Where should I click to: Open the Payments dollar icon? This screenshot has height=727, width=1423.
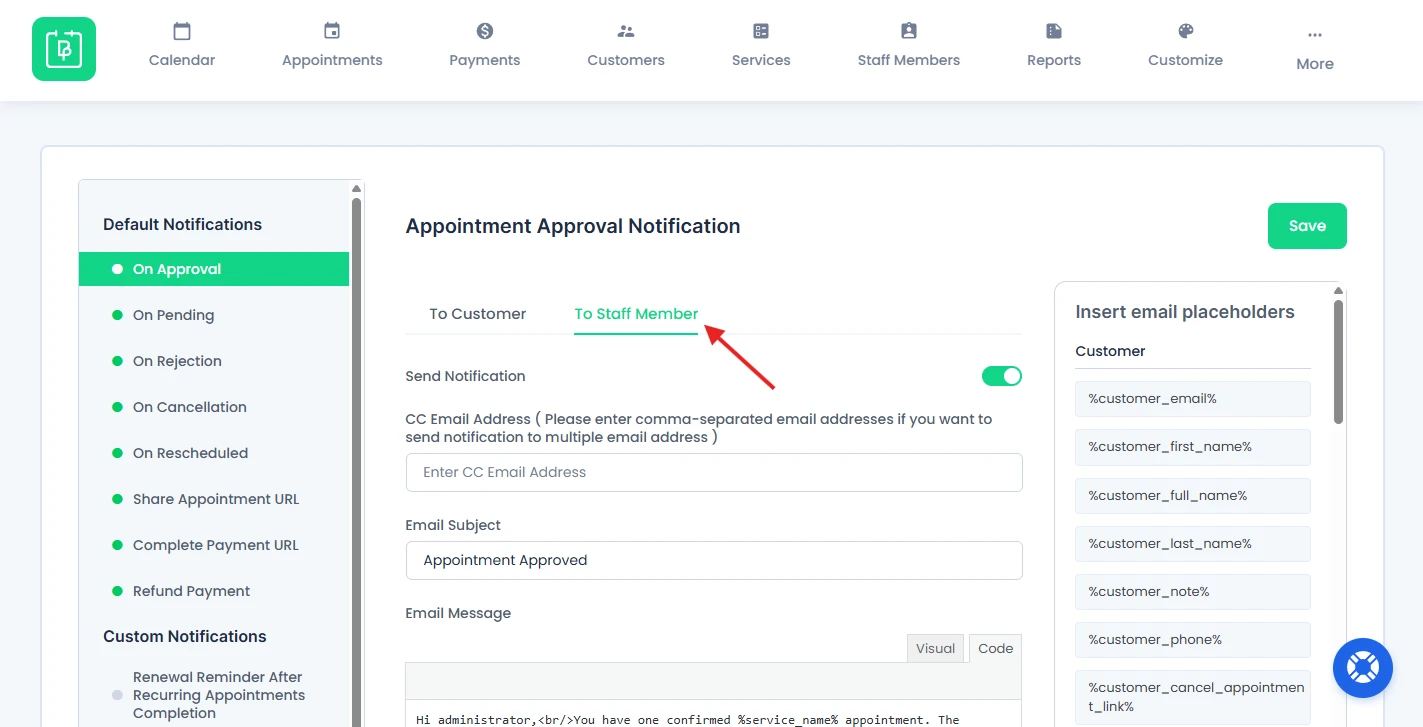[x=485, y=31]
